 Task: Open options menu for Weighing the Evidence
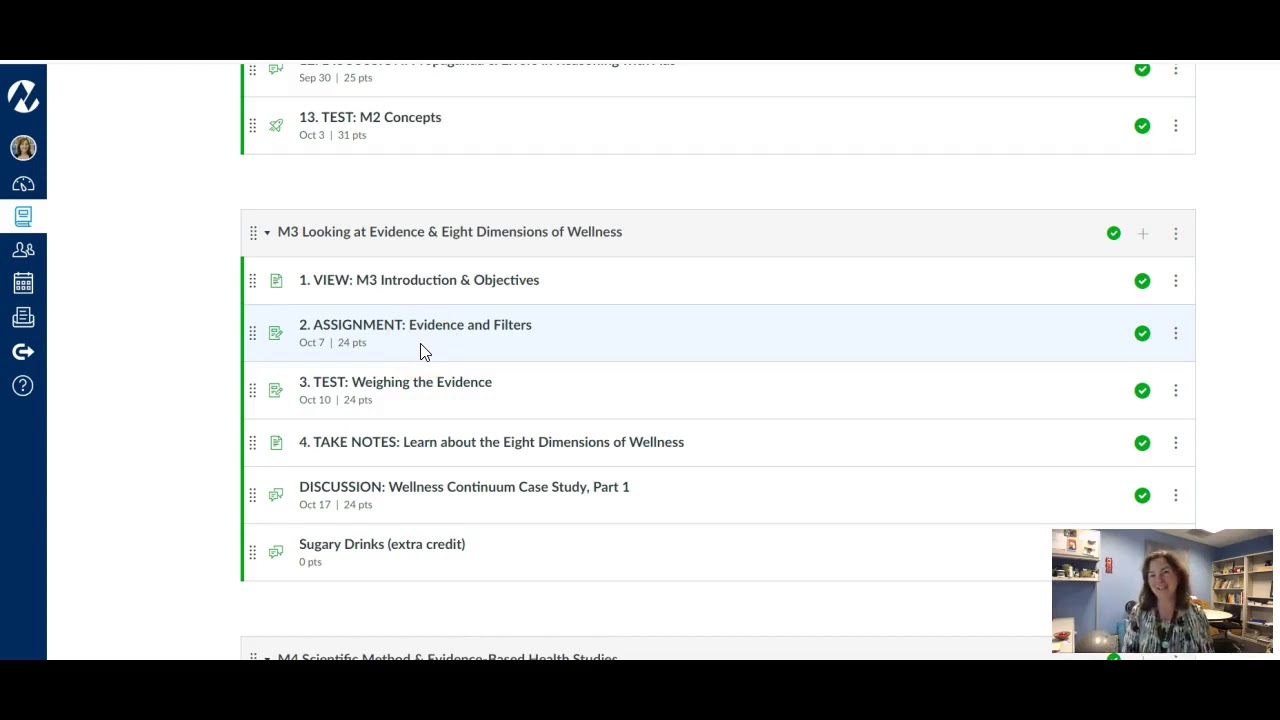[1176, 390]
